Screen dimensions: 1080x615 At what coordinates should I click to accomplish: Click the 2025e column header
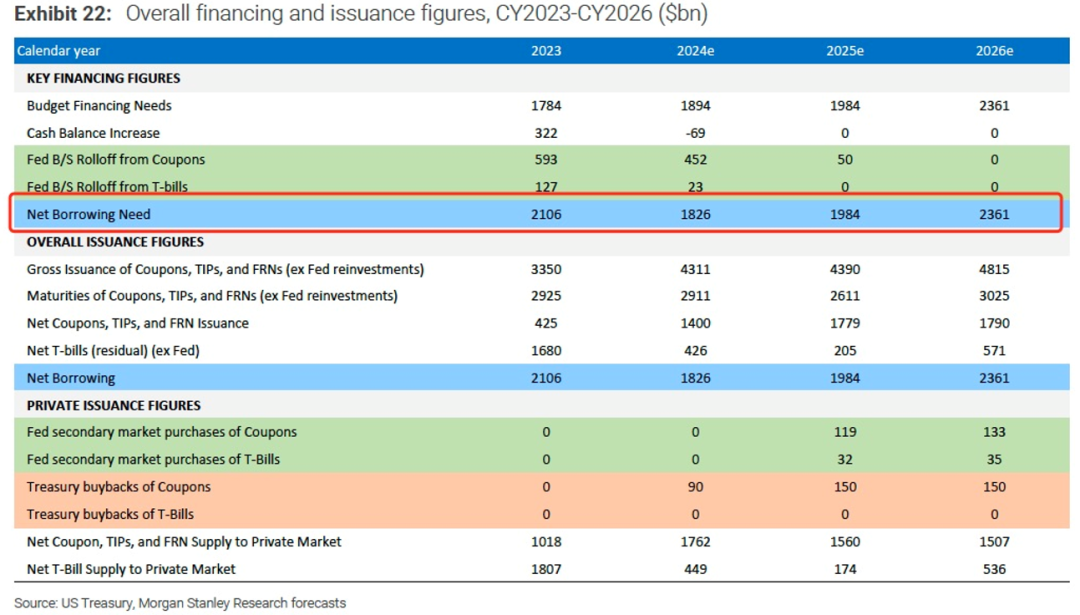tap(844, 51)
